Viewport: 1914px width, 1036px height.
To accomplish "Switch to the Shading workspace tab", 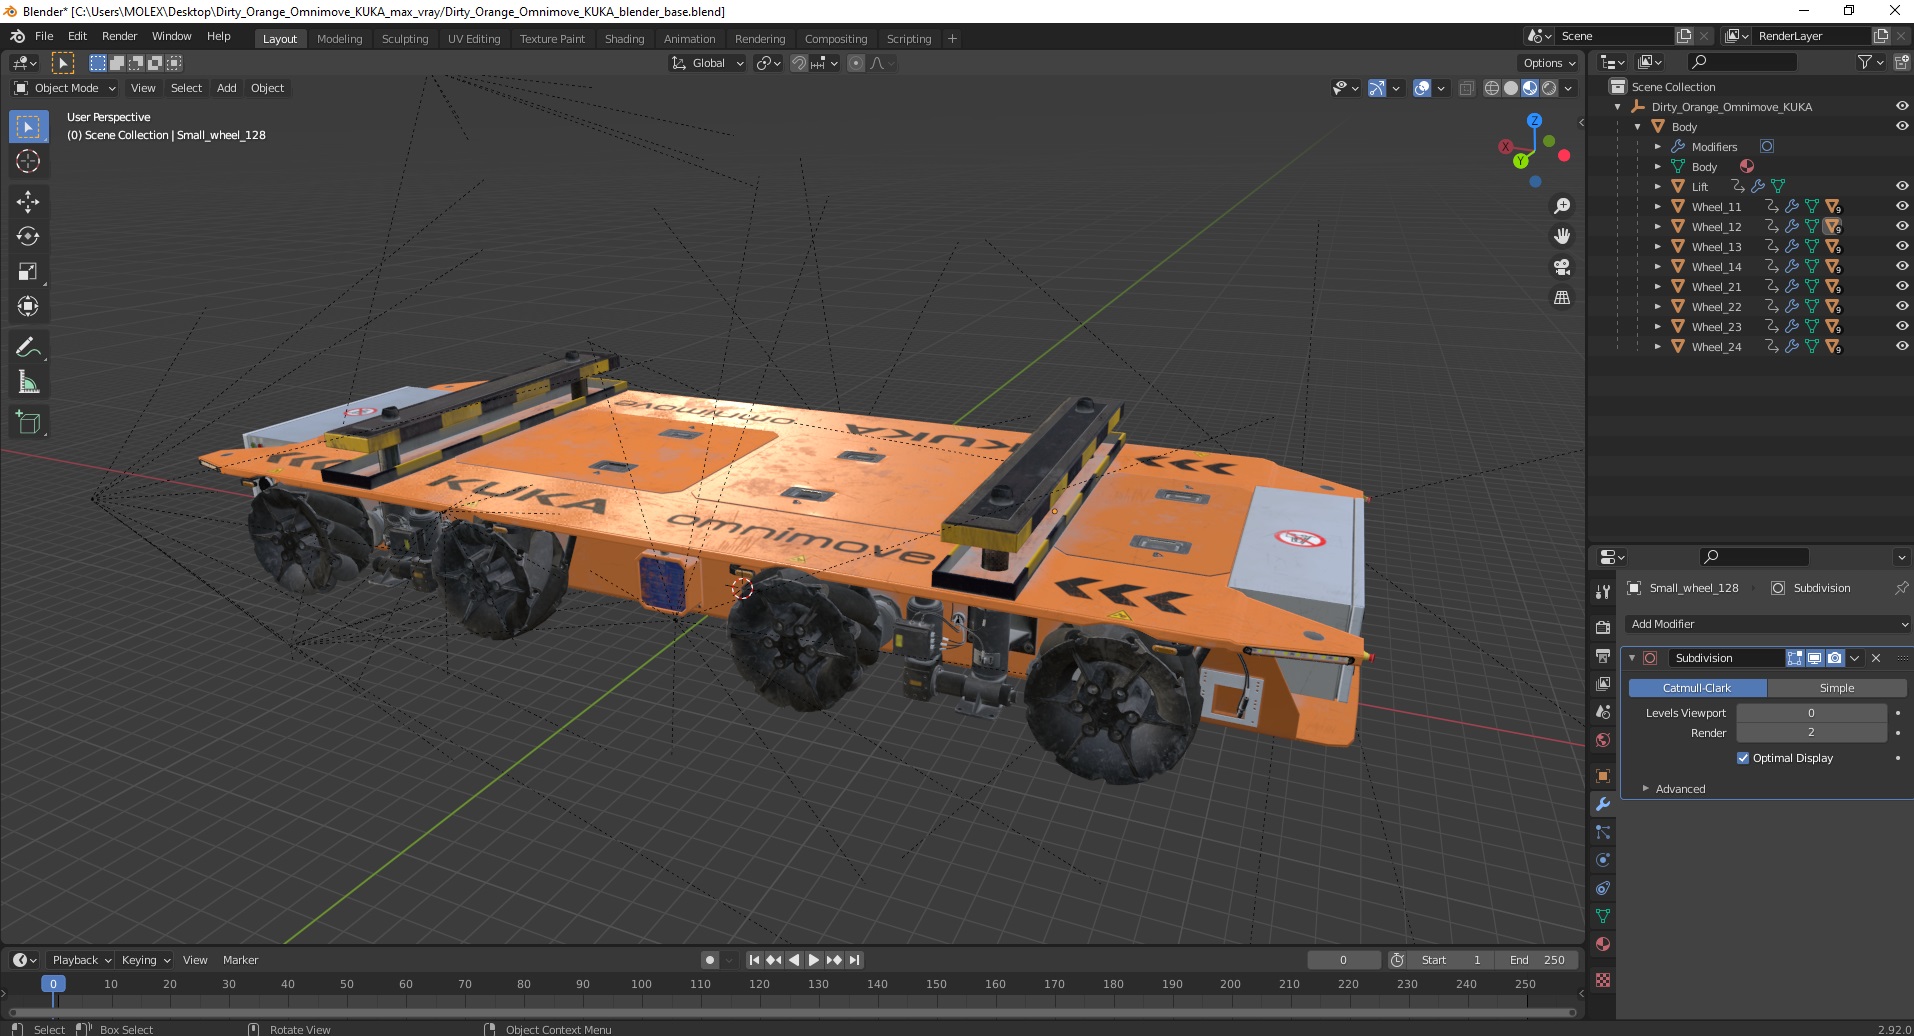I will click(624, 39).
